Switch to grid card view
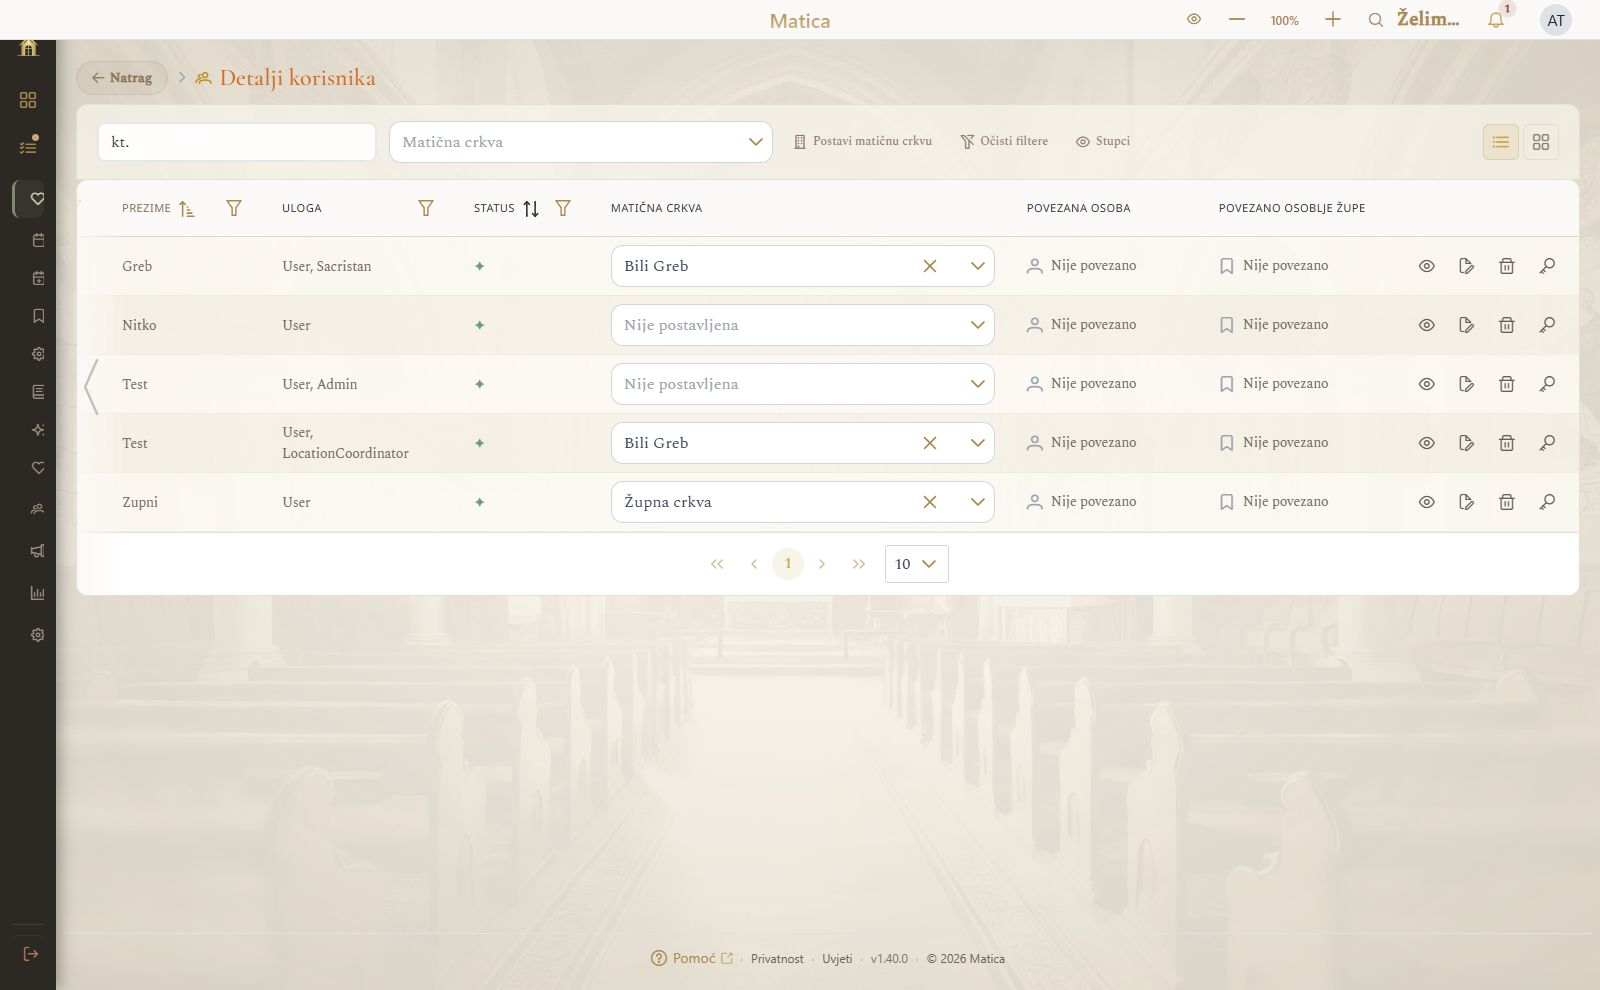This screenshot has height=990, width=1600. coord(1541,142)
